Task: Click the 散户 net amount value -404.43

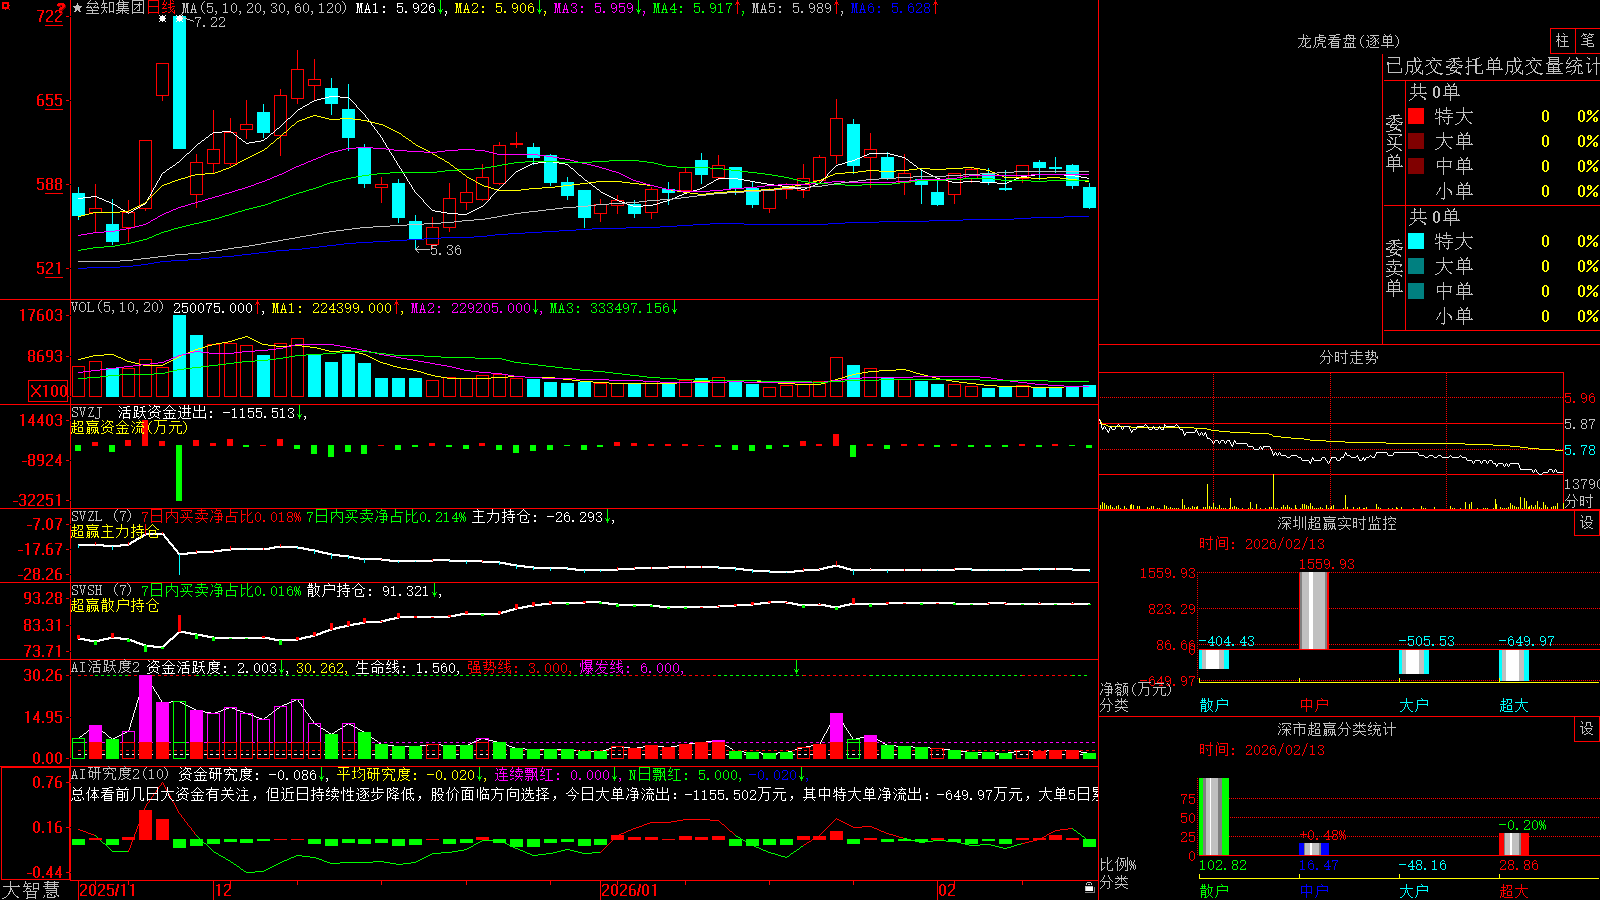Action: point(1226,641)
